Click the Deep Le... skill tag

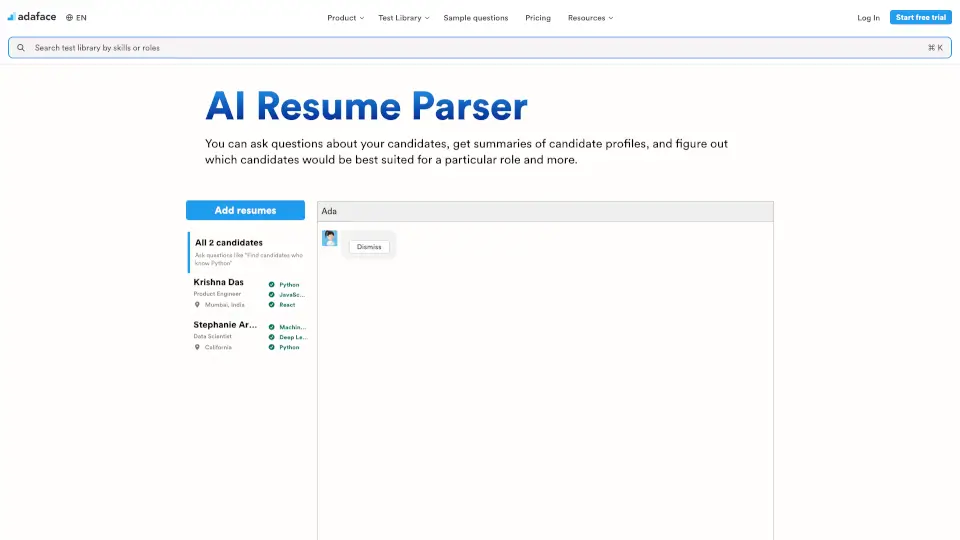point(293,337)
